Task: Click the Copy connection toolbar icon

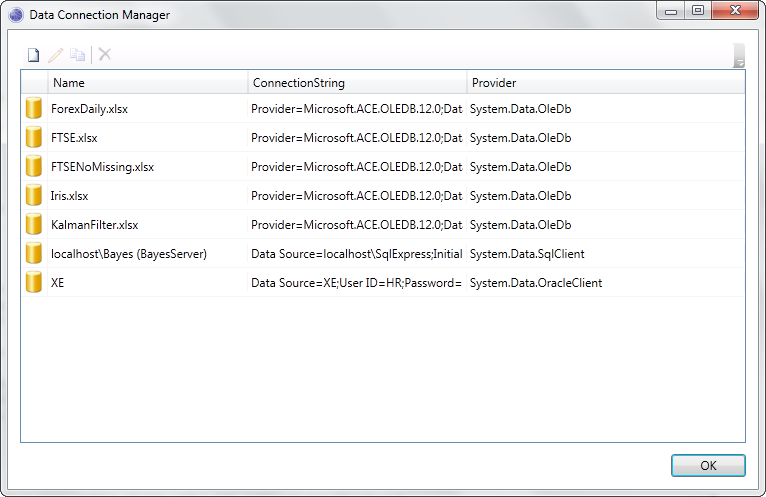Action: (x=78, y=55)
